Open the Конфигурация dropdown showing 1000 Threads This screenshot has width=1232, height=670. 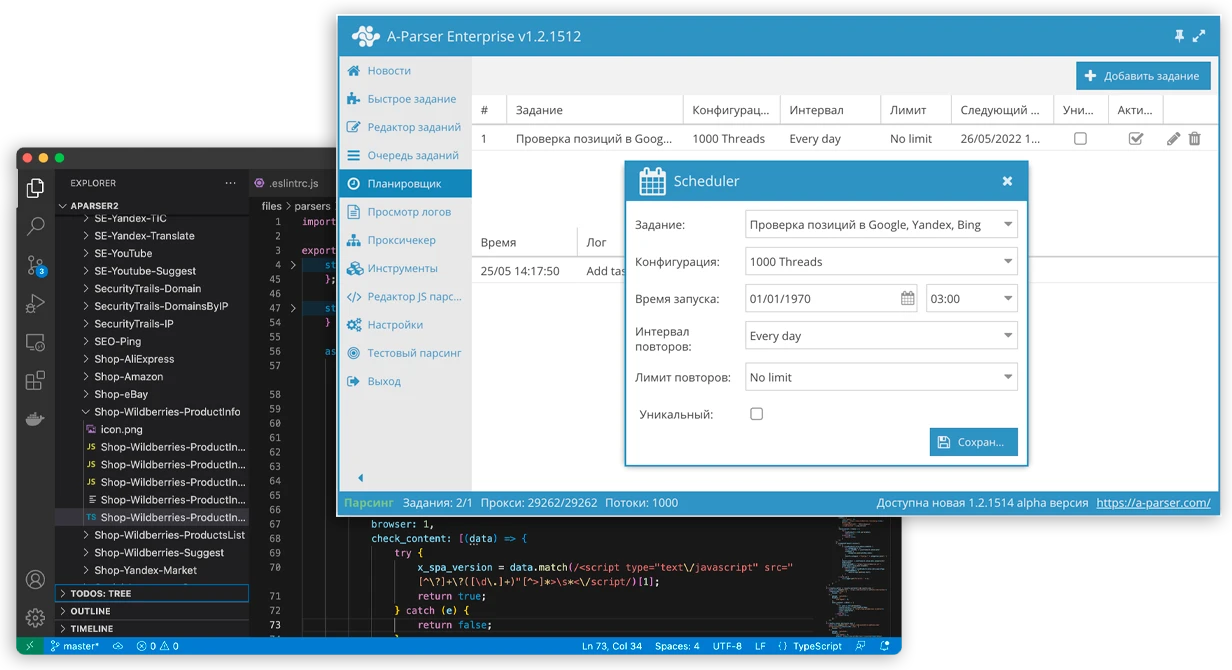coord(881,262)
